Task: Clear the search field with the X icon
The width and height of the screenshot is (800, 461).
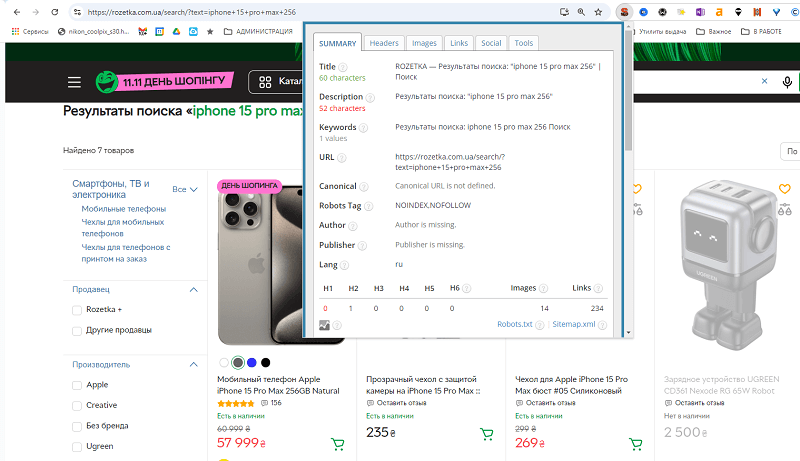Action: coord(764,81)
